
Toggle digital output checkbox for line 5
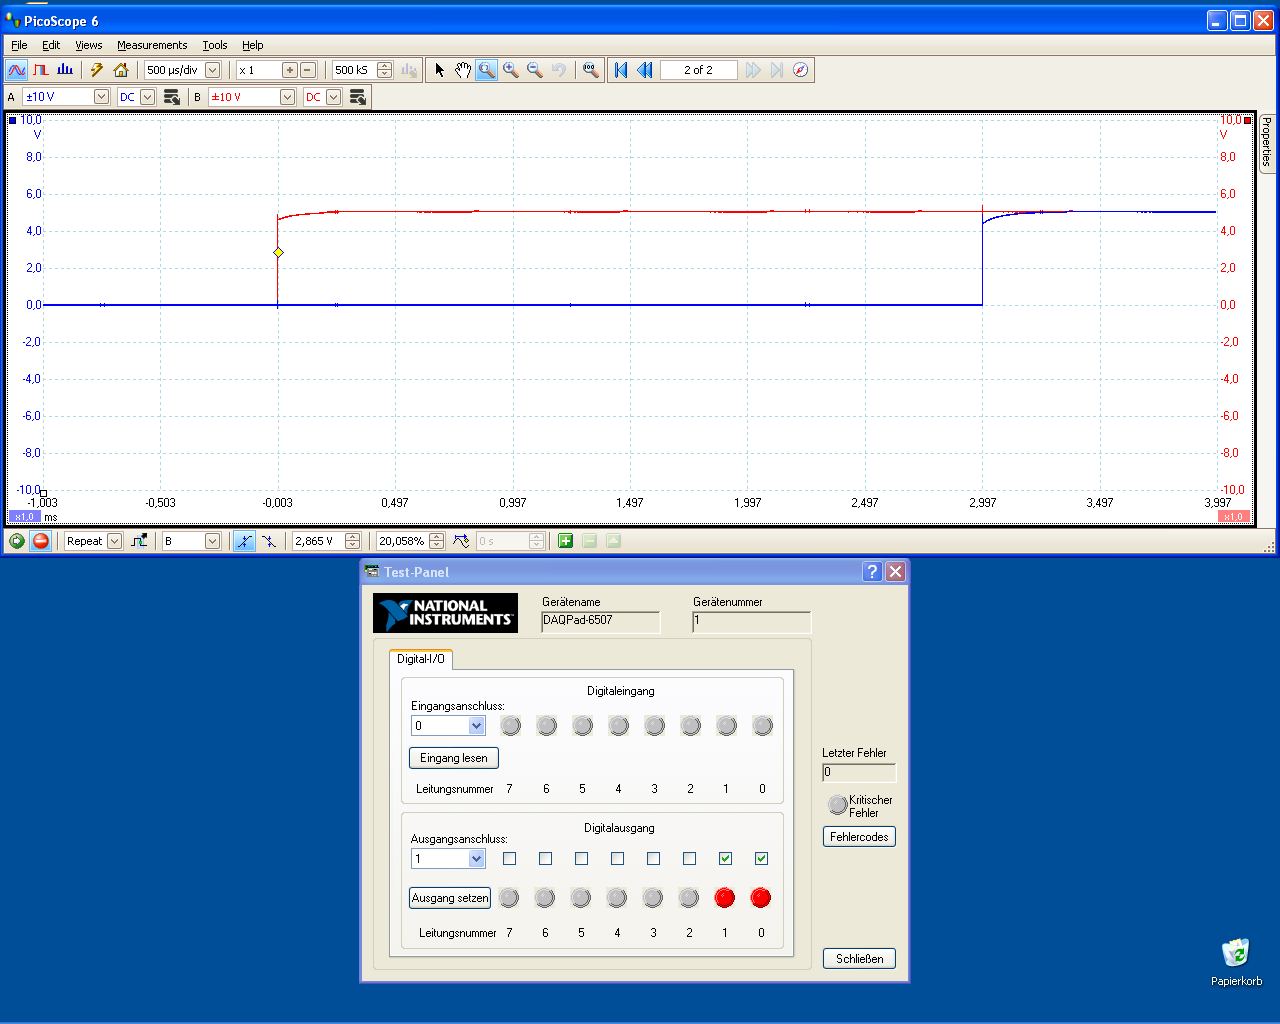[582, 858]
